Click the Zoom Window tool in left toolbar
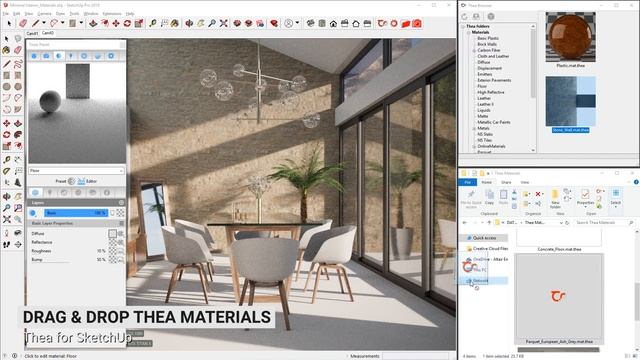The height and width of the screenshot is (360, 640). coord(18,208)
